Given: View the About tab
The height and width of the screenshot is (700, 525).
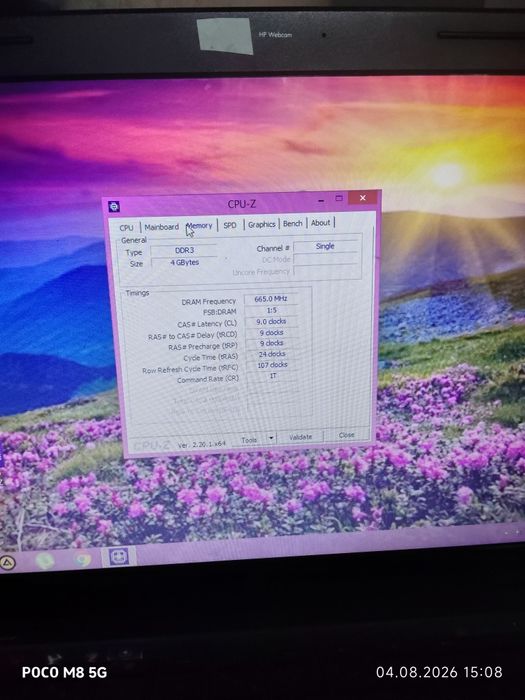Looking at the screenshot, I should [x=321, y=222].
